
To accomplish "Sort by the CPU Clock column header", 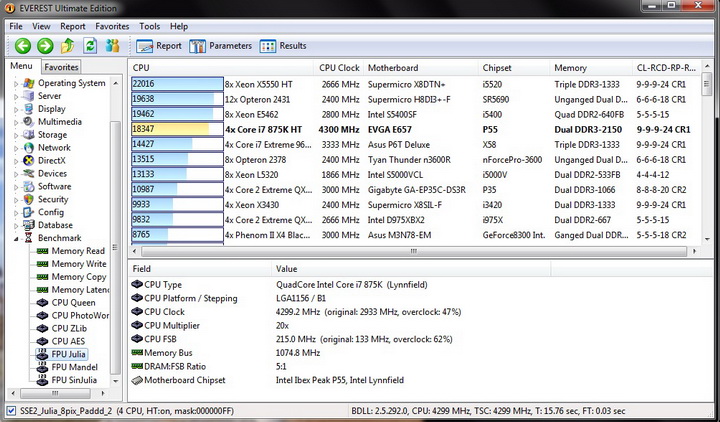I will point(339,68).
